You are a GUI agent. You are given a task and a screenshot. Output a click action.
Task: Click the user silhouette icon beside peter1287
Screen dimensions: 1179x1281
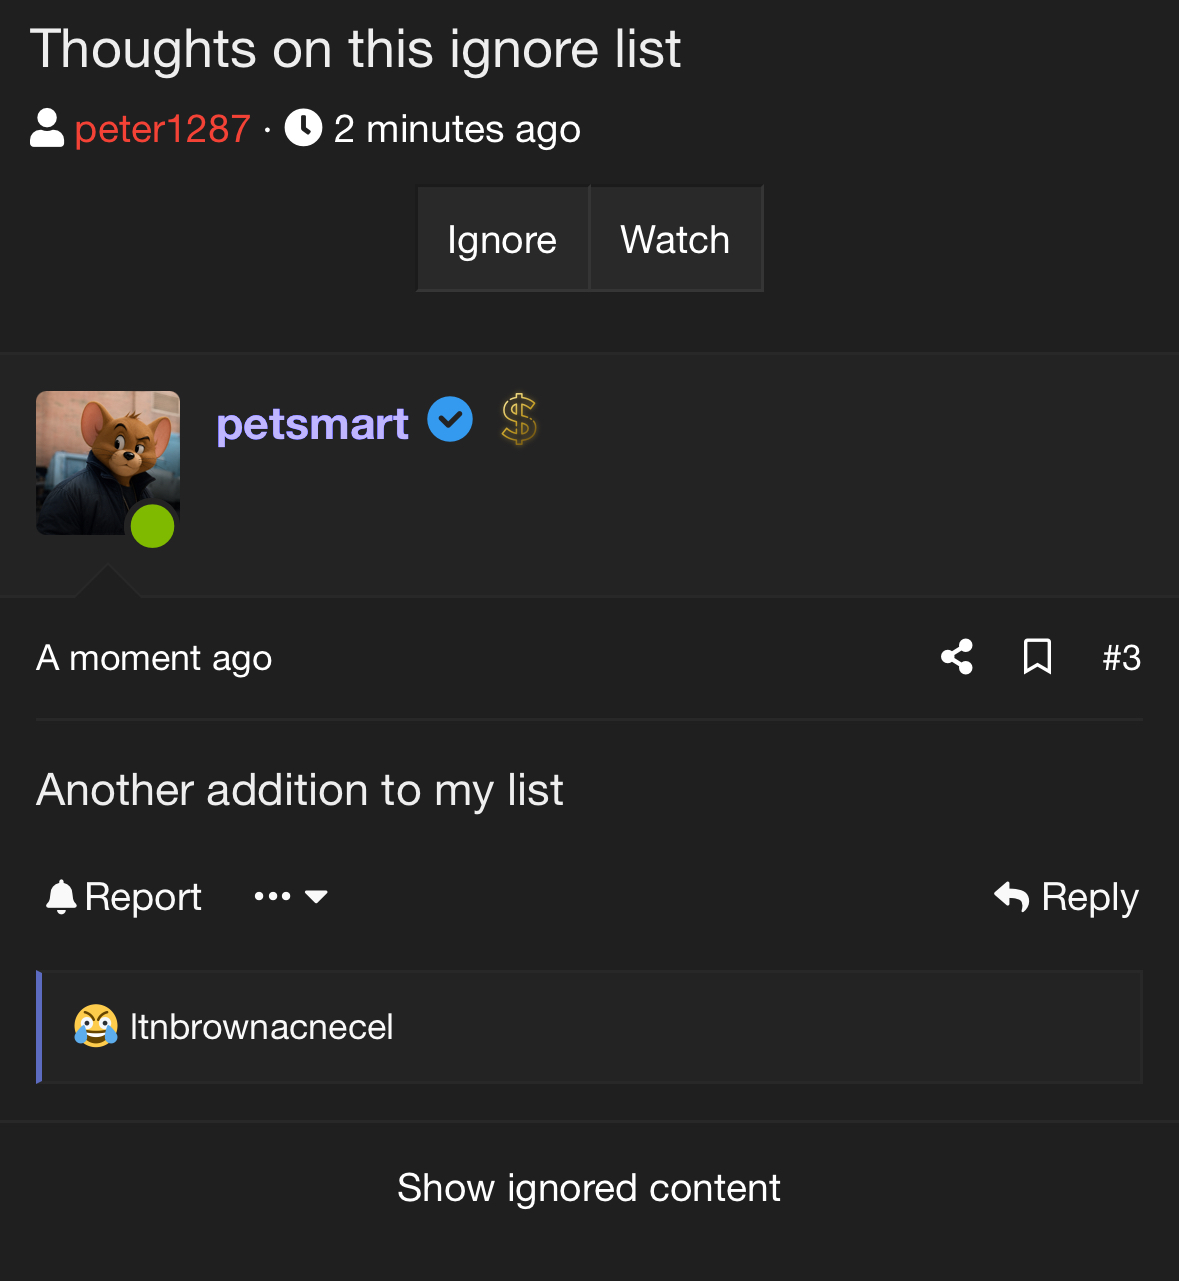(x=47, y=128)
